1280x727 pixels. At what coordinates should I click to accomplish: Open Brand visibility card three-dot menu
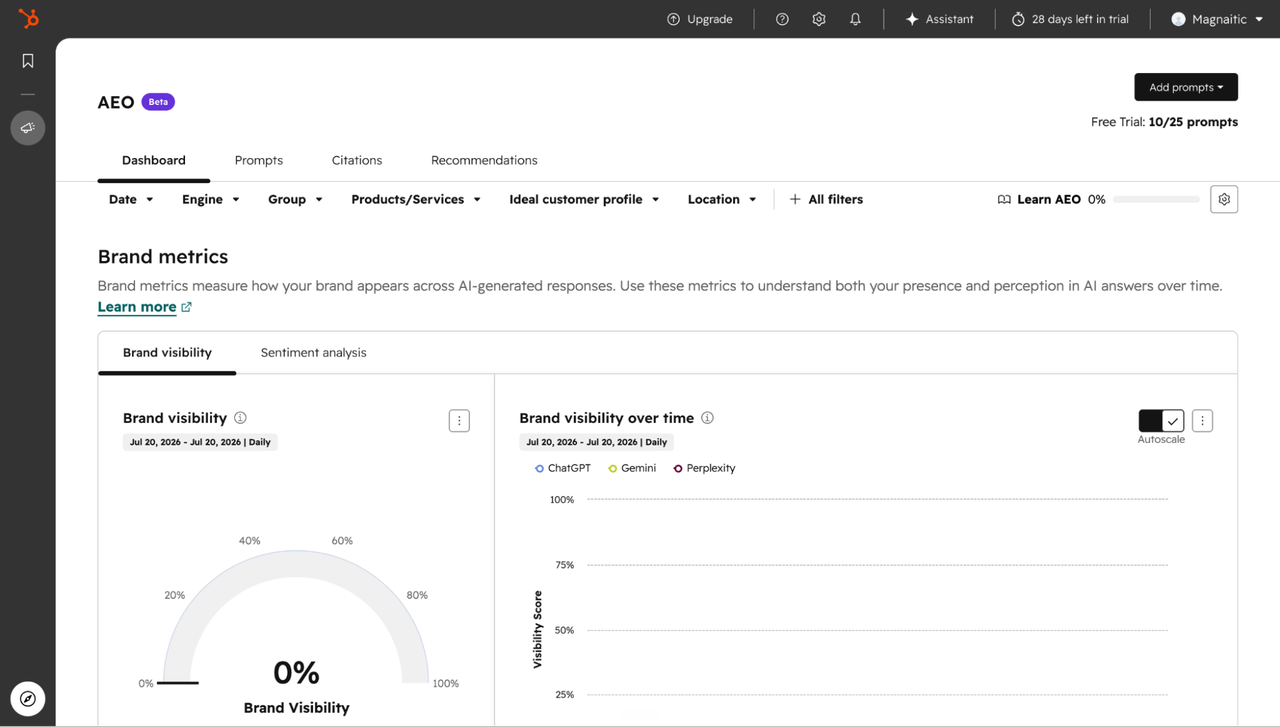point(459,421)
